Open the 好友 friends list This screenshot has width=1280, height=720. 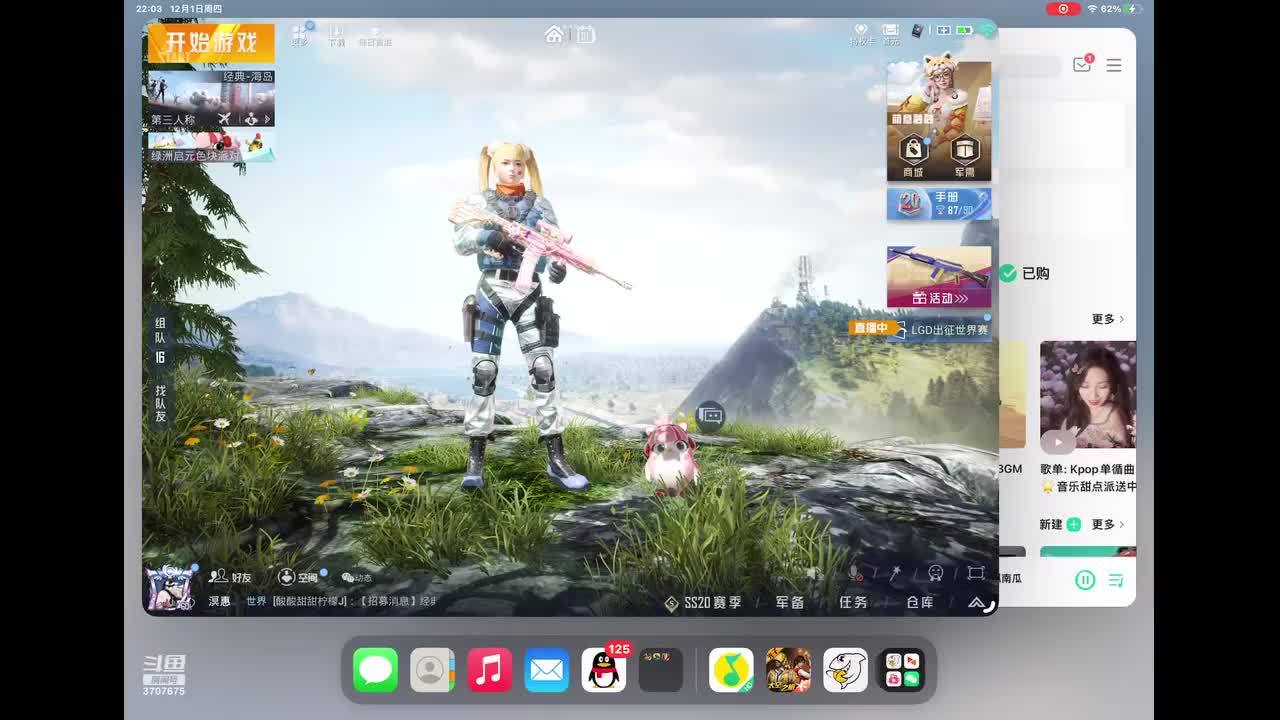tap(231, 577)
